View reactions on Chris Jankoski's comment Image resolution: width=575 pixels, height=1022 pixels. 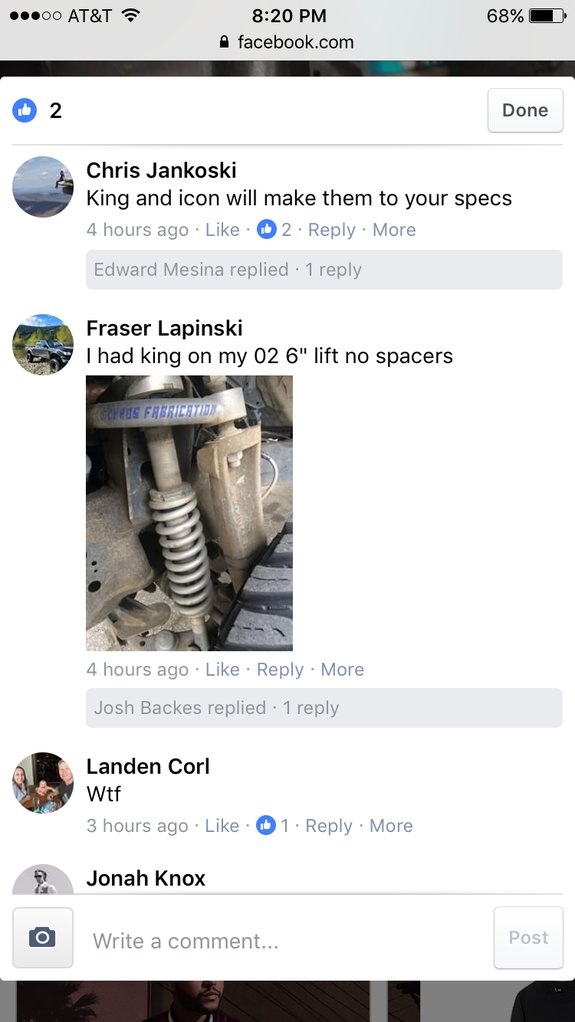click(x=274, y=229)
